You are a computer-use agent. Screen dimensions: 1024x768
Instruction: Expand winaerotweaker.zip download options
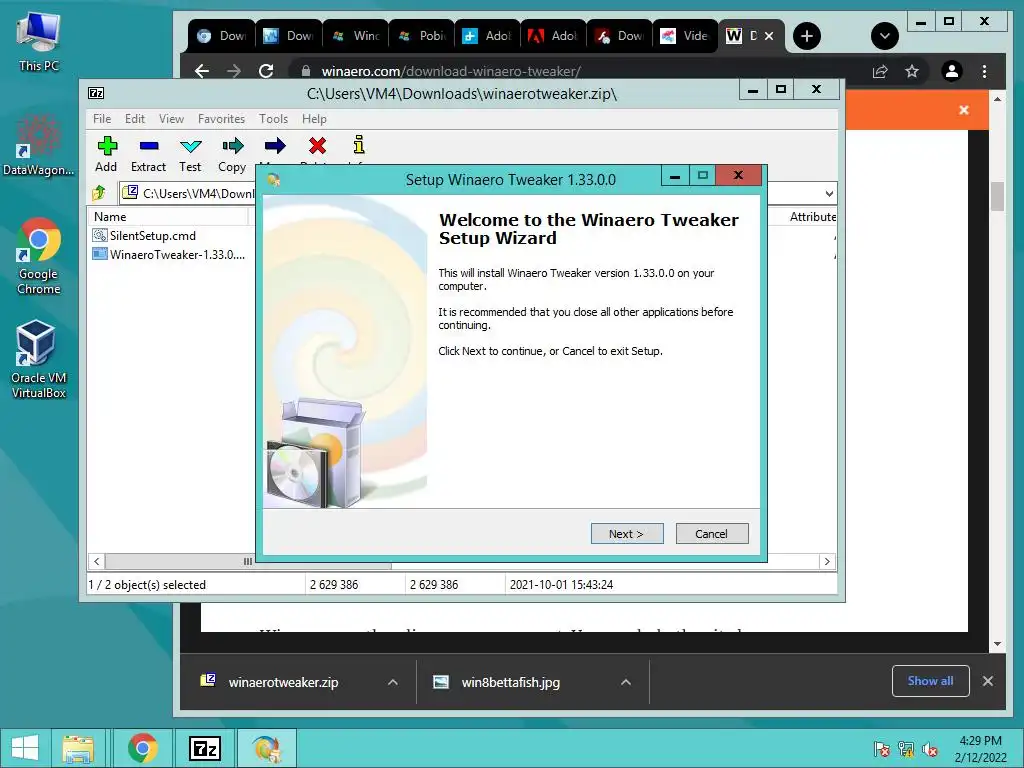pos(392,682)
